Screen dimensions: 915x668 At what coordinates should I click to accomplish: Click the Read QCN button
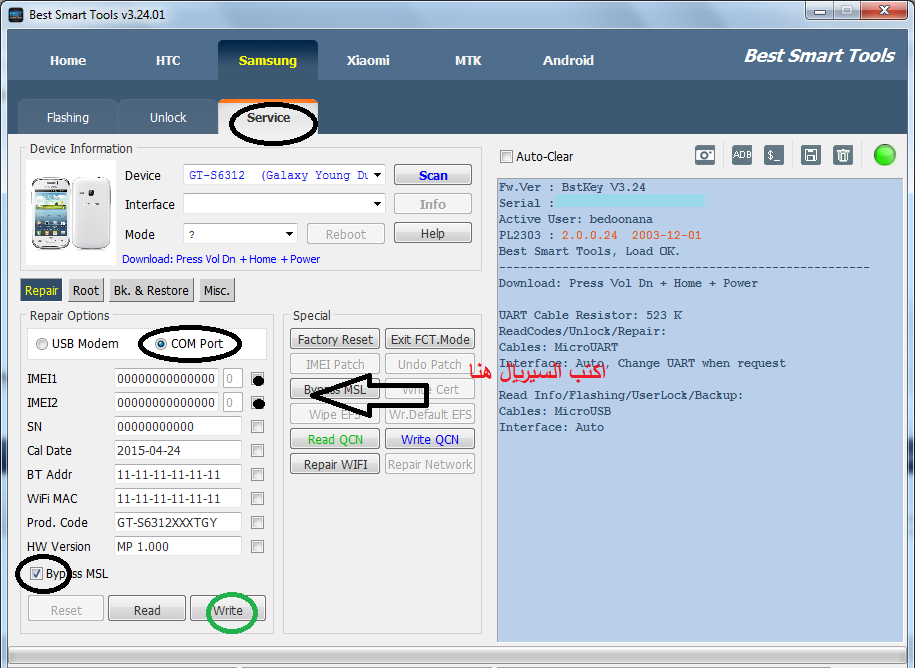pos(335,439)
